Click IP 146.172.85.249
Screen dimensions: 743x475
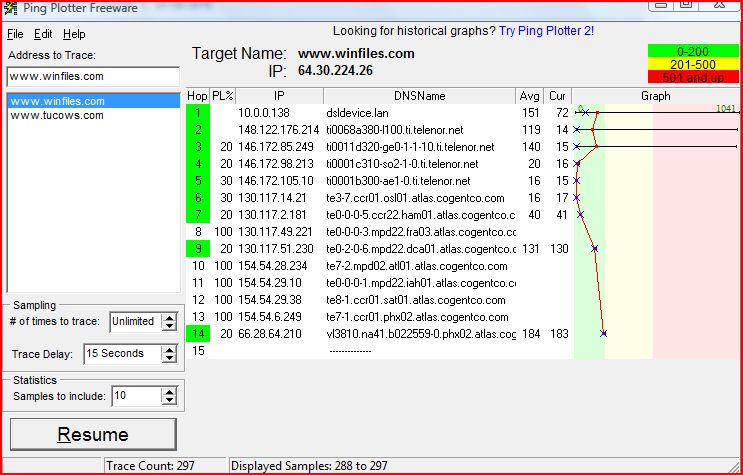[276, 147]
